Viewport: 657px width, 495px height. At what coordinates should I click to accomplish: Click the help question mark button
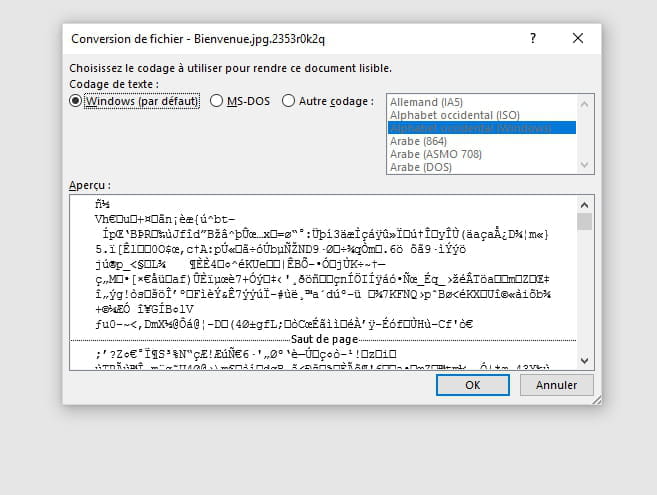click(532, 39)
